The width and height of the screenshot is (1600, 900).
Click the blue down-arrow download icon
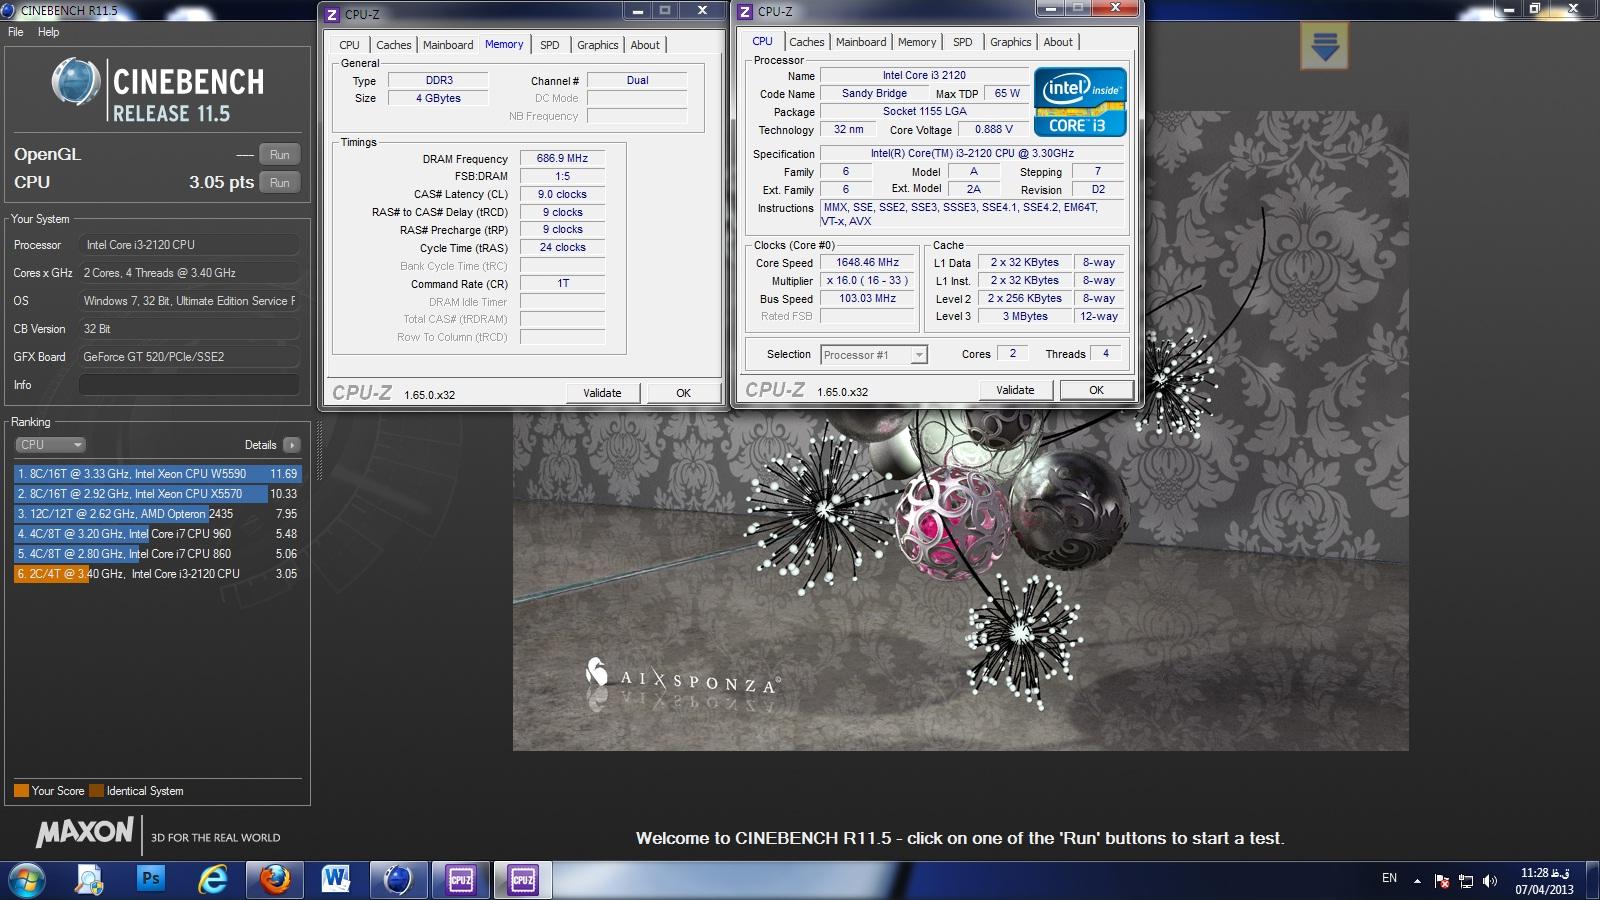pos(1325,45)
